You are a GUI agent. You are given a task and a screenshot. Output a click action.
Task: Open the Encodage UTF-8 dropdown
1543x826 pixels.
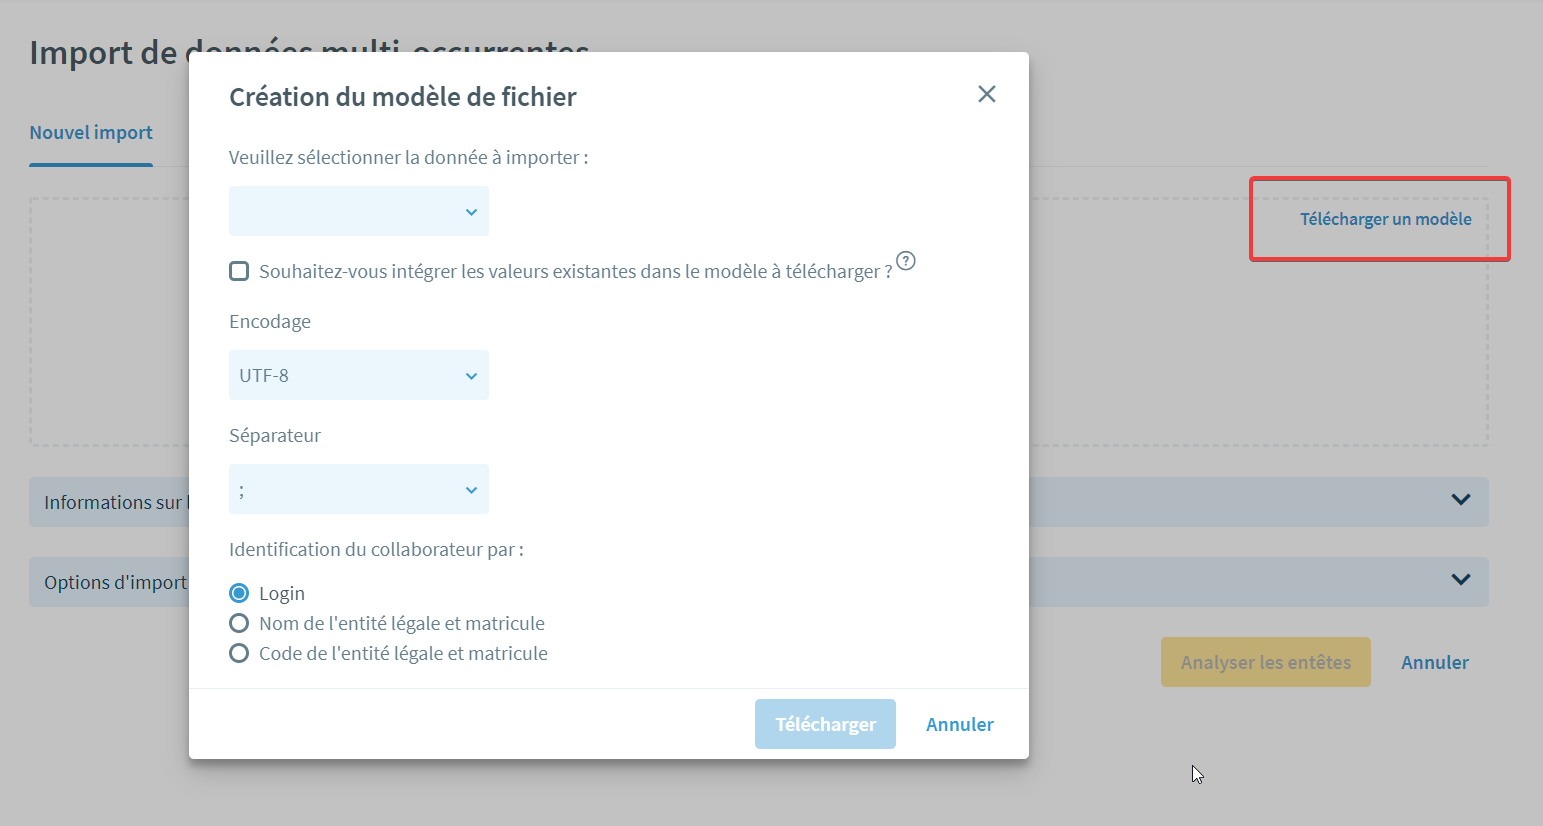point(359,375)
